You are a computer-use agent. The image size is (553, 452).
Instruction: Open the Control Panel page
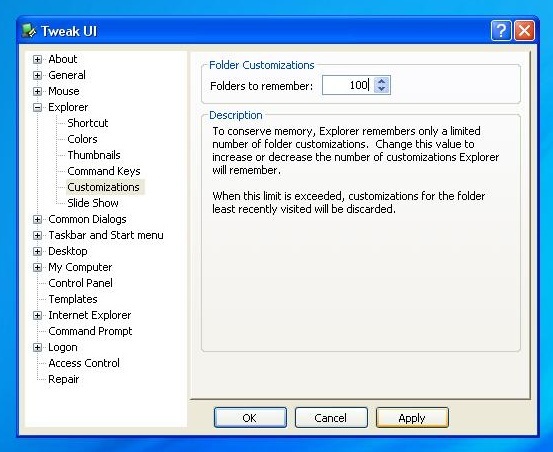tap(80, 283)
